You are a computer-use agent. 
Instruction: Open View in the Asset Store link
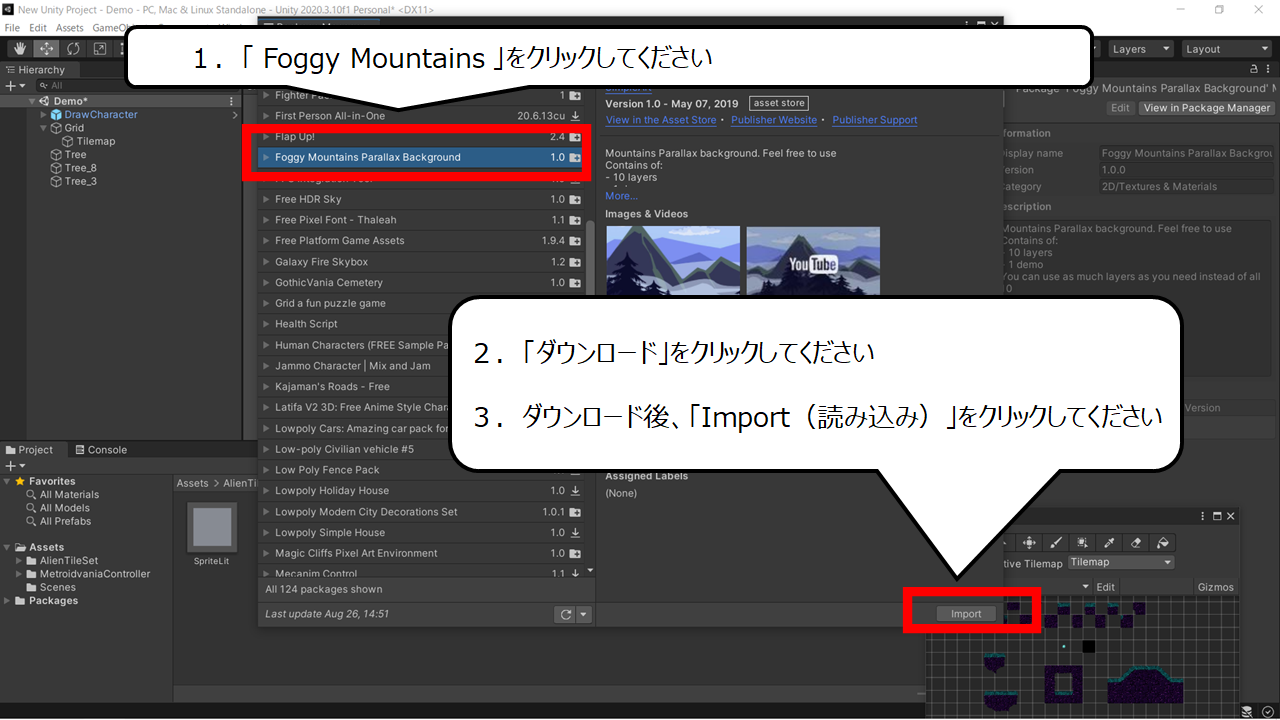point(661,120)
